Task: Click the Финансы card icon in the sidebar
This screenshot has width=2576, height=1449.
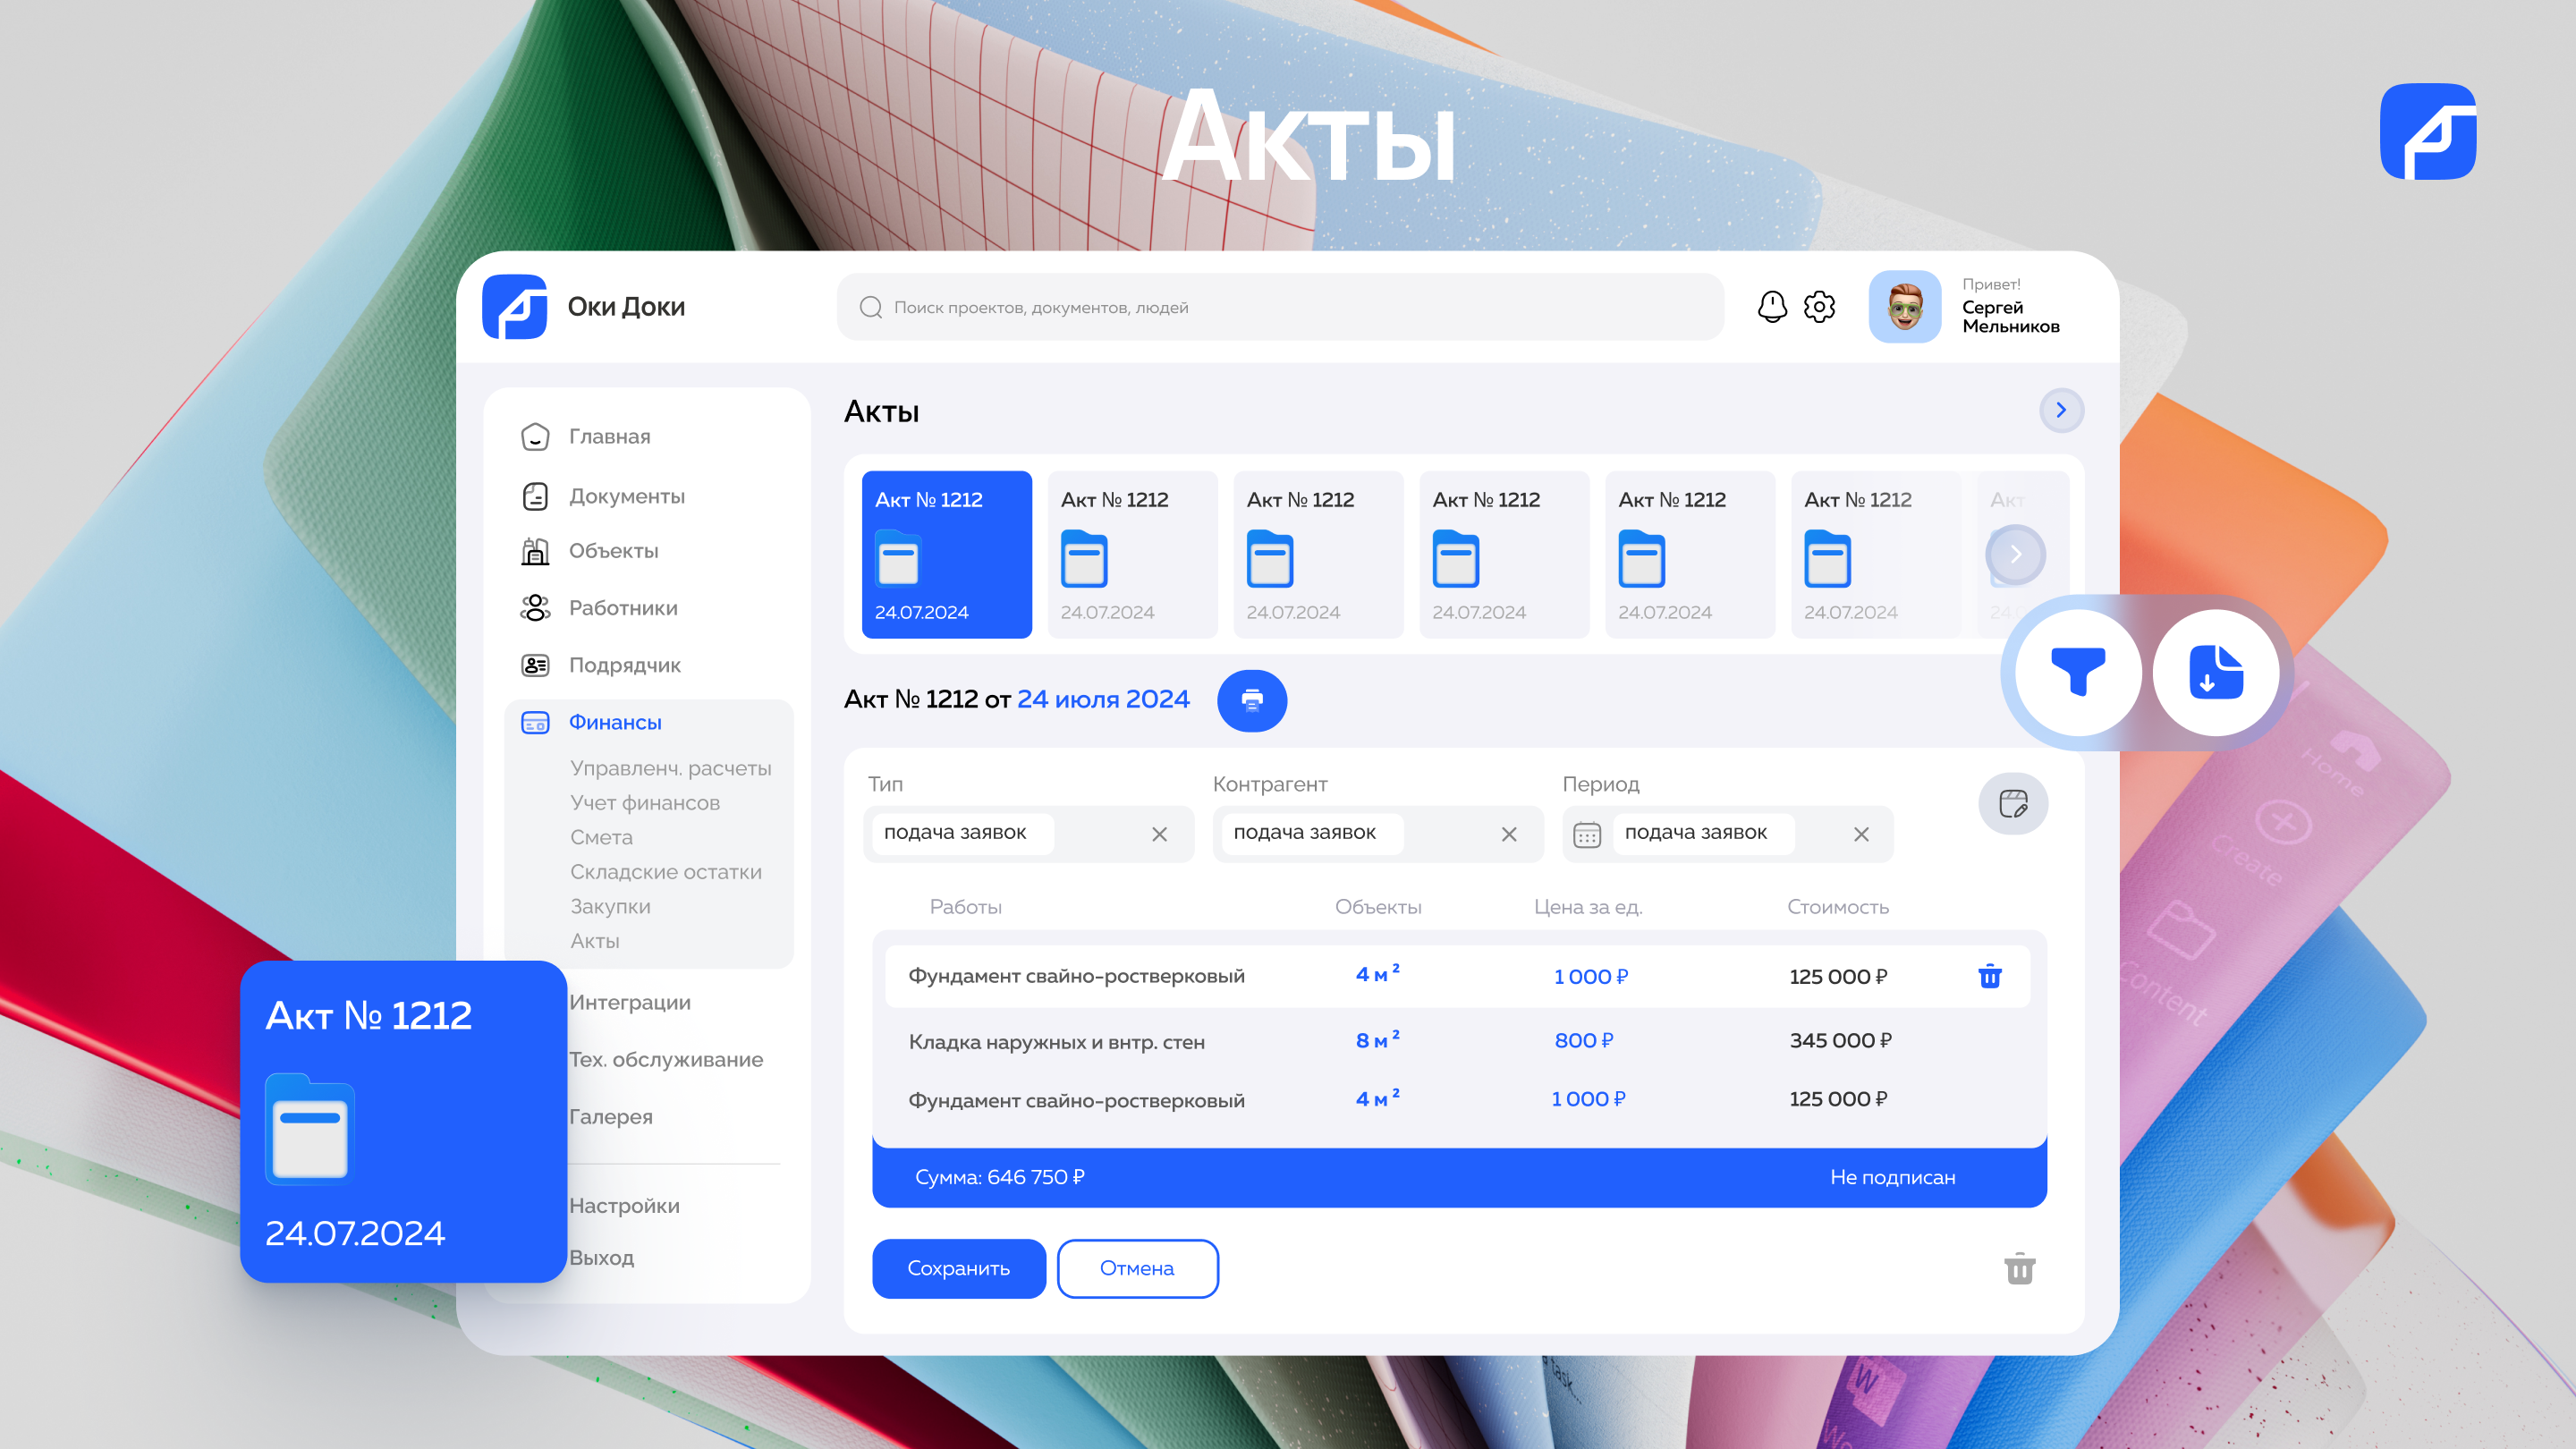Action: [535, 722]
